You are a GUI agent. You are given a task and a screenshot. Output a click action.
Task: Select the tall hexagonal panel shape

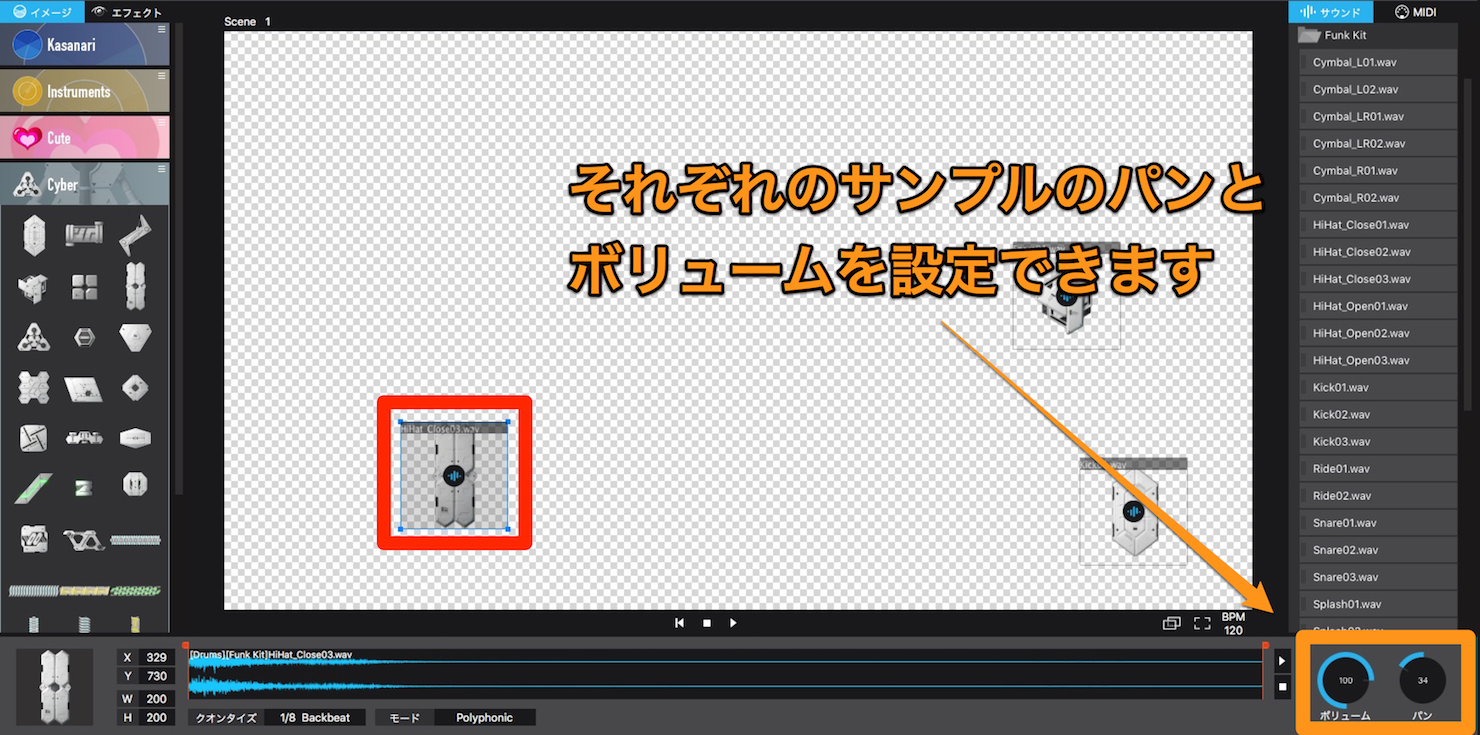coord(34,236)
